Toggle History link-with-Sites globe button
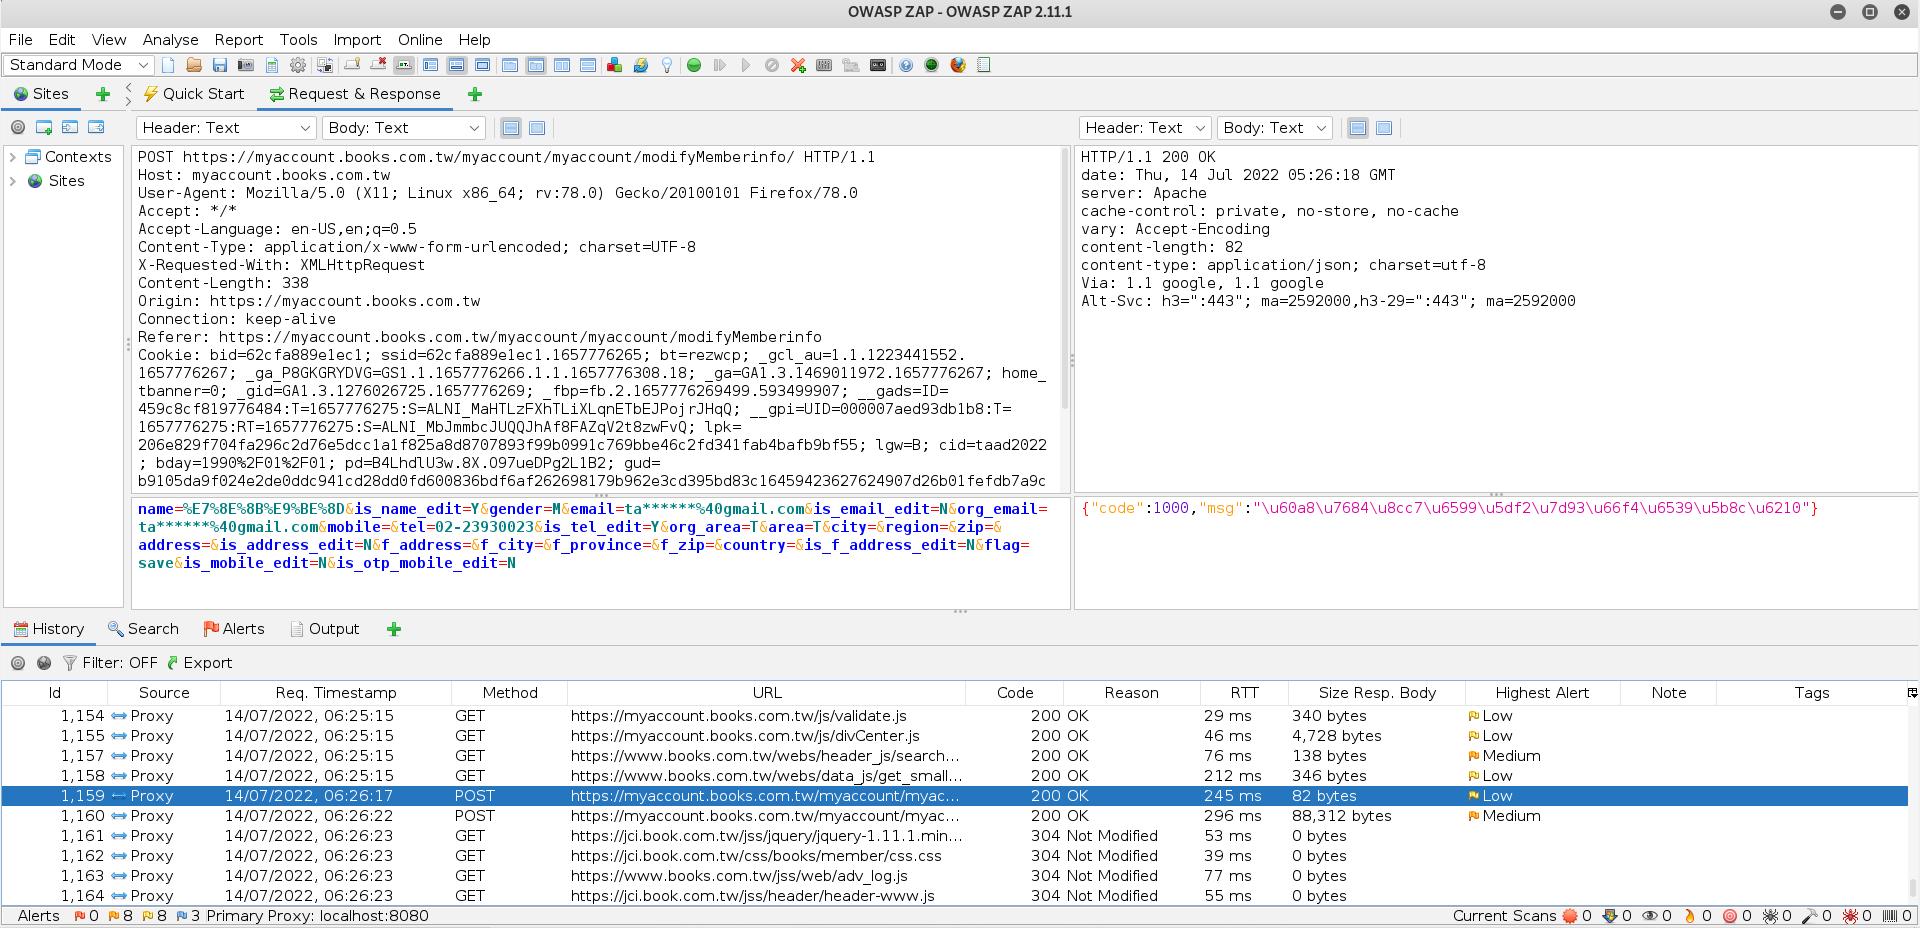 coord(44,663)
